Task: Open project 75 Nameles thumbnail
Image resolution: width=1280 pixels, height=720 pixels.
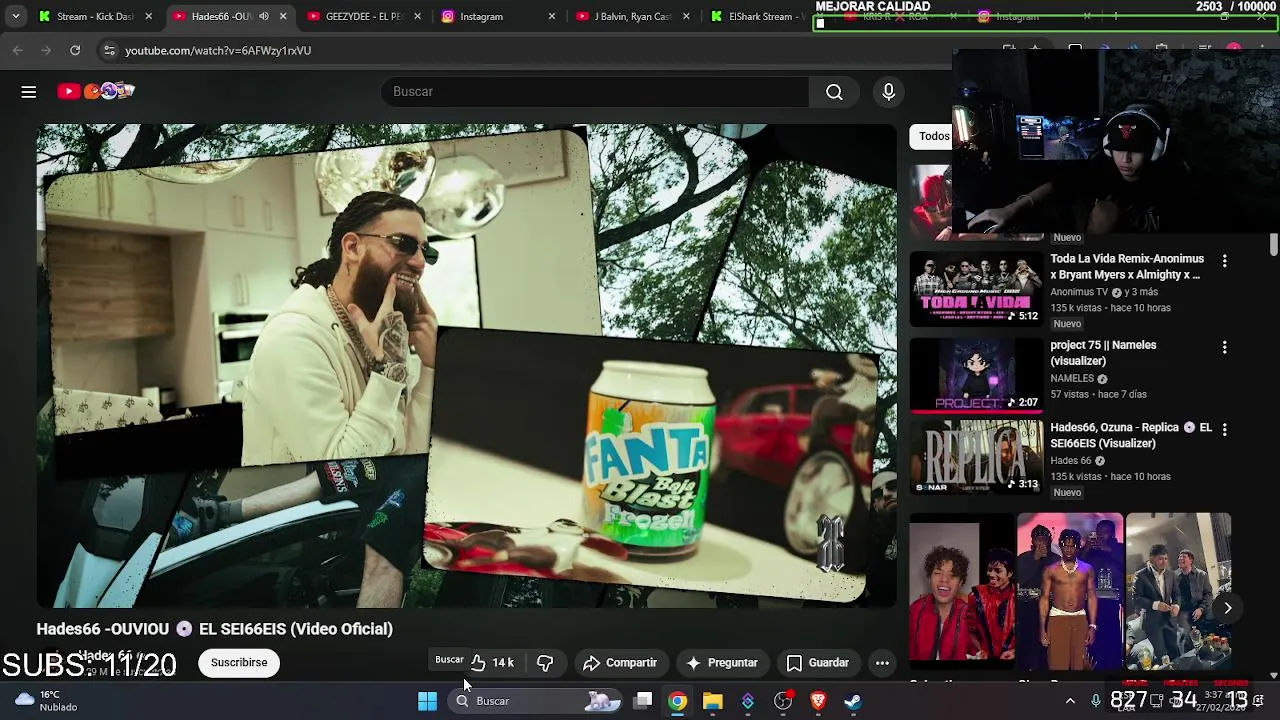Action: point(976,375)
